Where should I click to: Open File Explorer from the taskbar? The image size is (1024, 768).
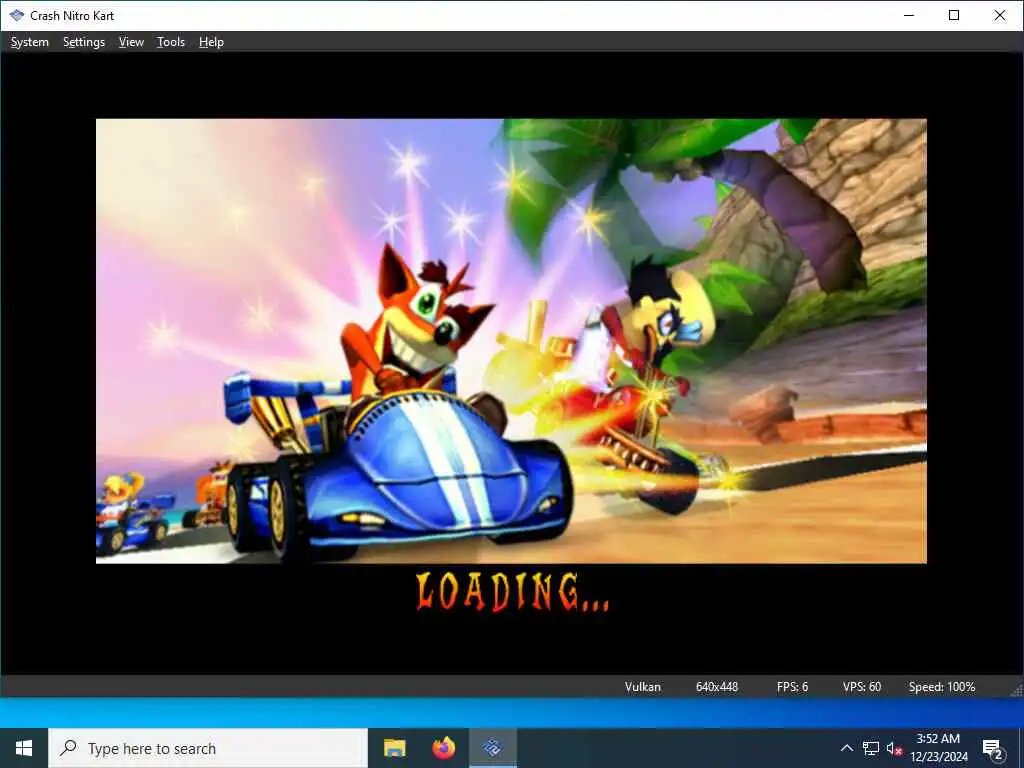(394, 748)
